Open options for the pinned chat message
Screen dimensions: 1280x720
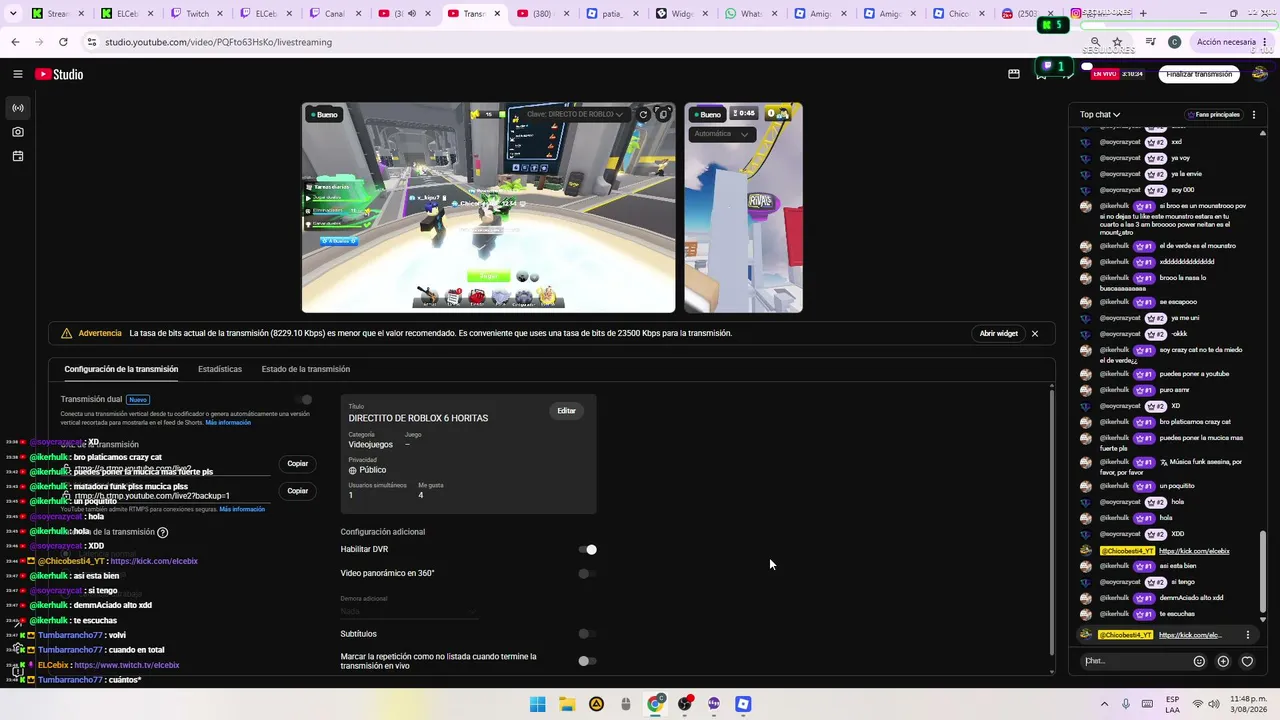click(x=1247, y=635)
